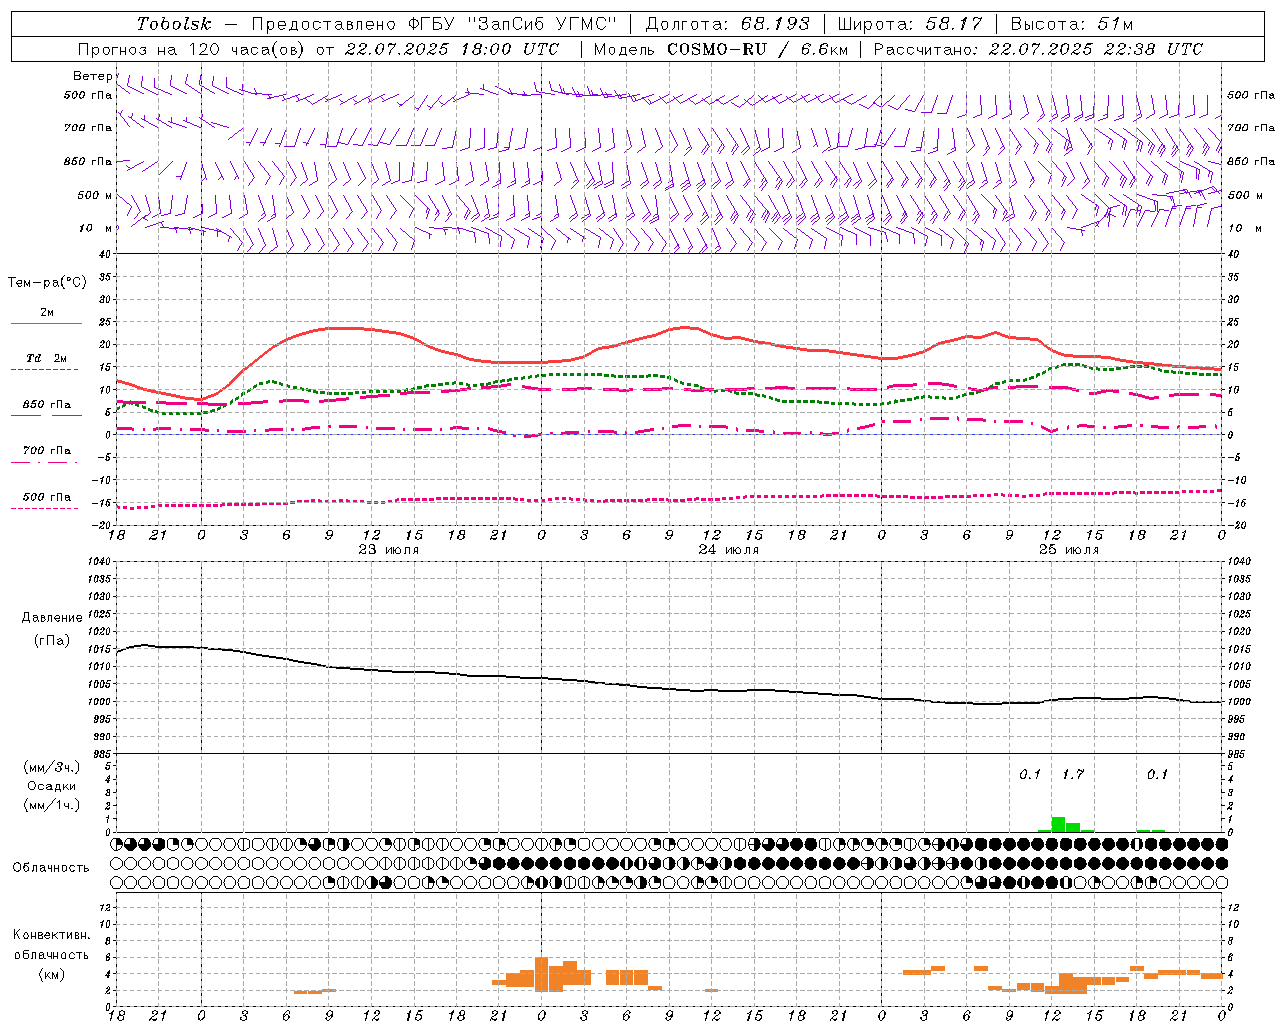Click the 'Модель COSMO-RU / 6.6км' model label

(x=721, y=49)
